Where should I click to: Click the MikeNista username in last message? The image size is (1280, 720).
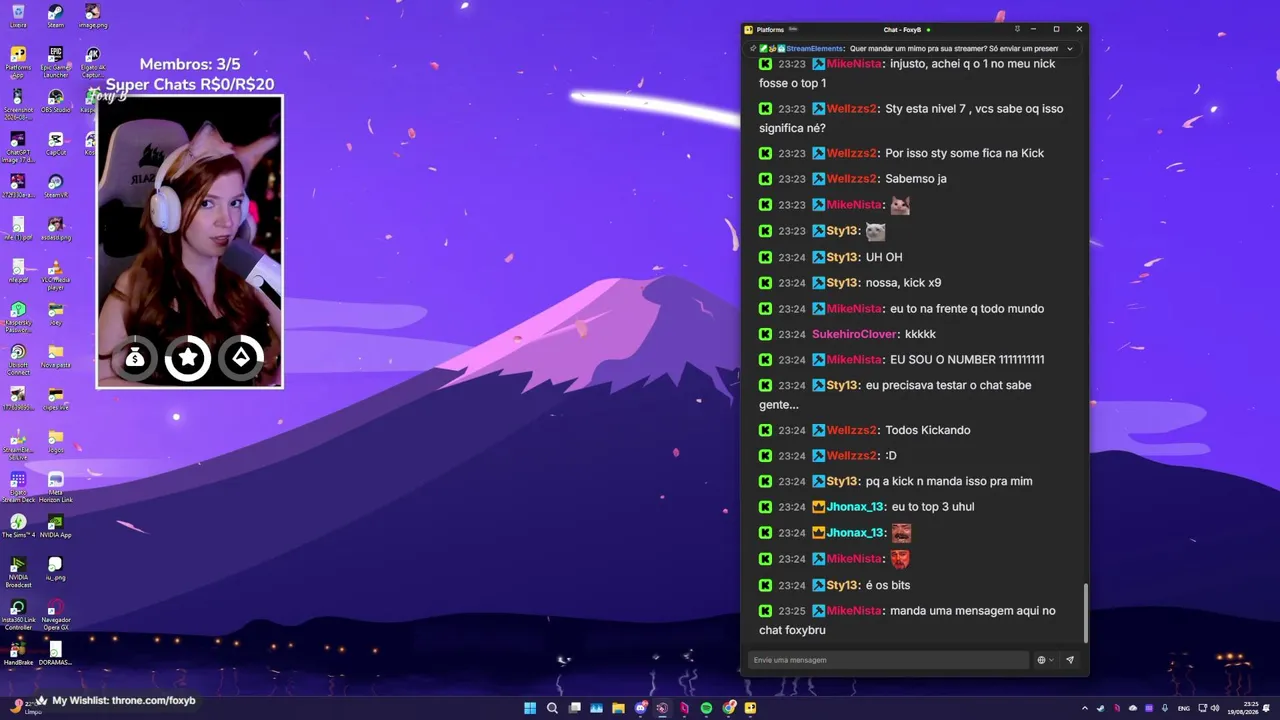tap(854, 611)
